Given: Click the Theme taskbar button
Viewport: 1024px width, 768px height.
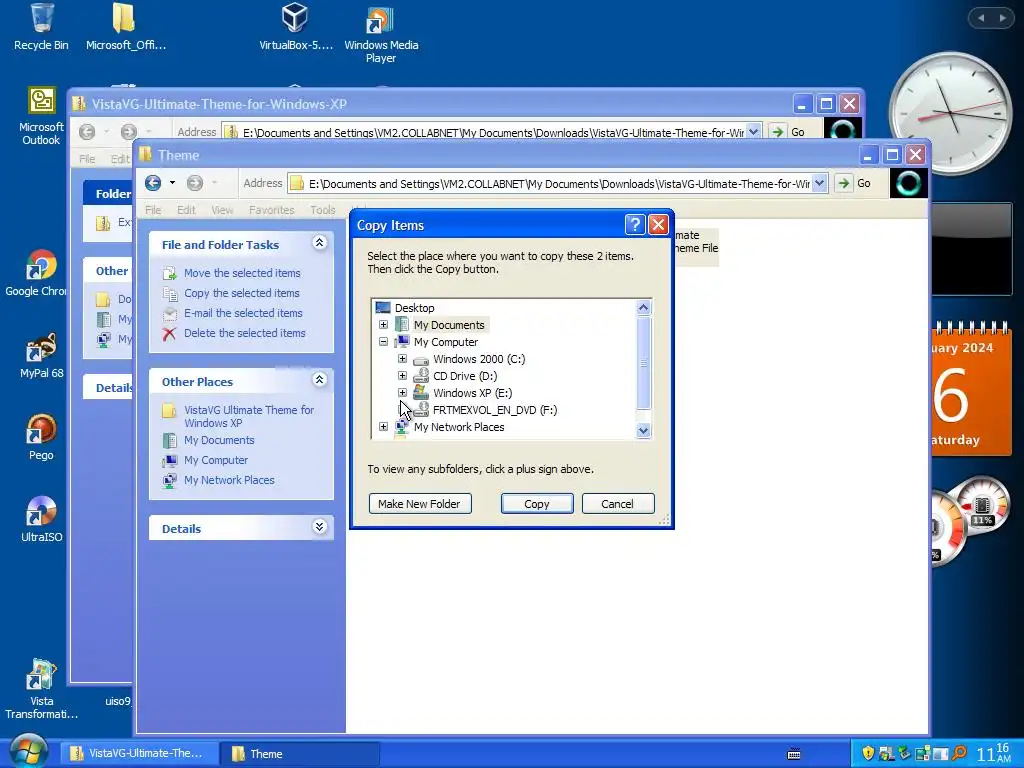Looking at the screenshot, I should click(x=299, y=753).
